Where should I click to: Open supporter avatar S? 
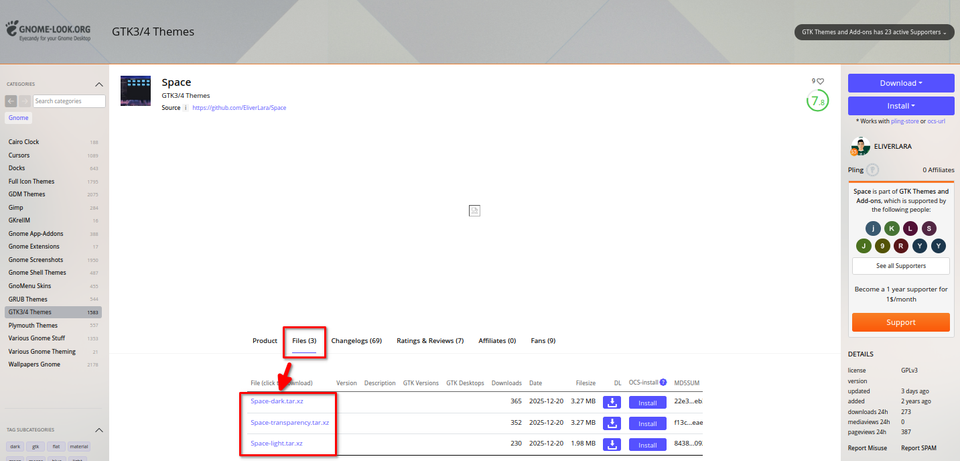[929, 228]
